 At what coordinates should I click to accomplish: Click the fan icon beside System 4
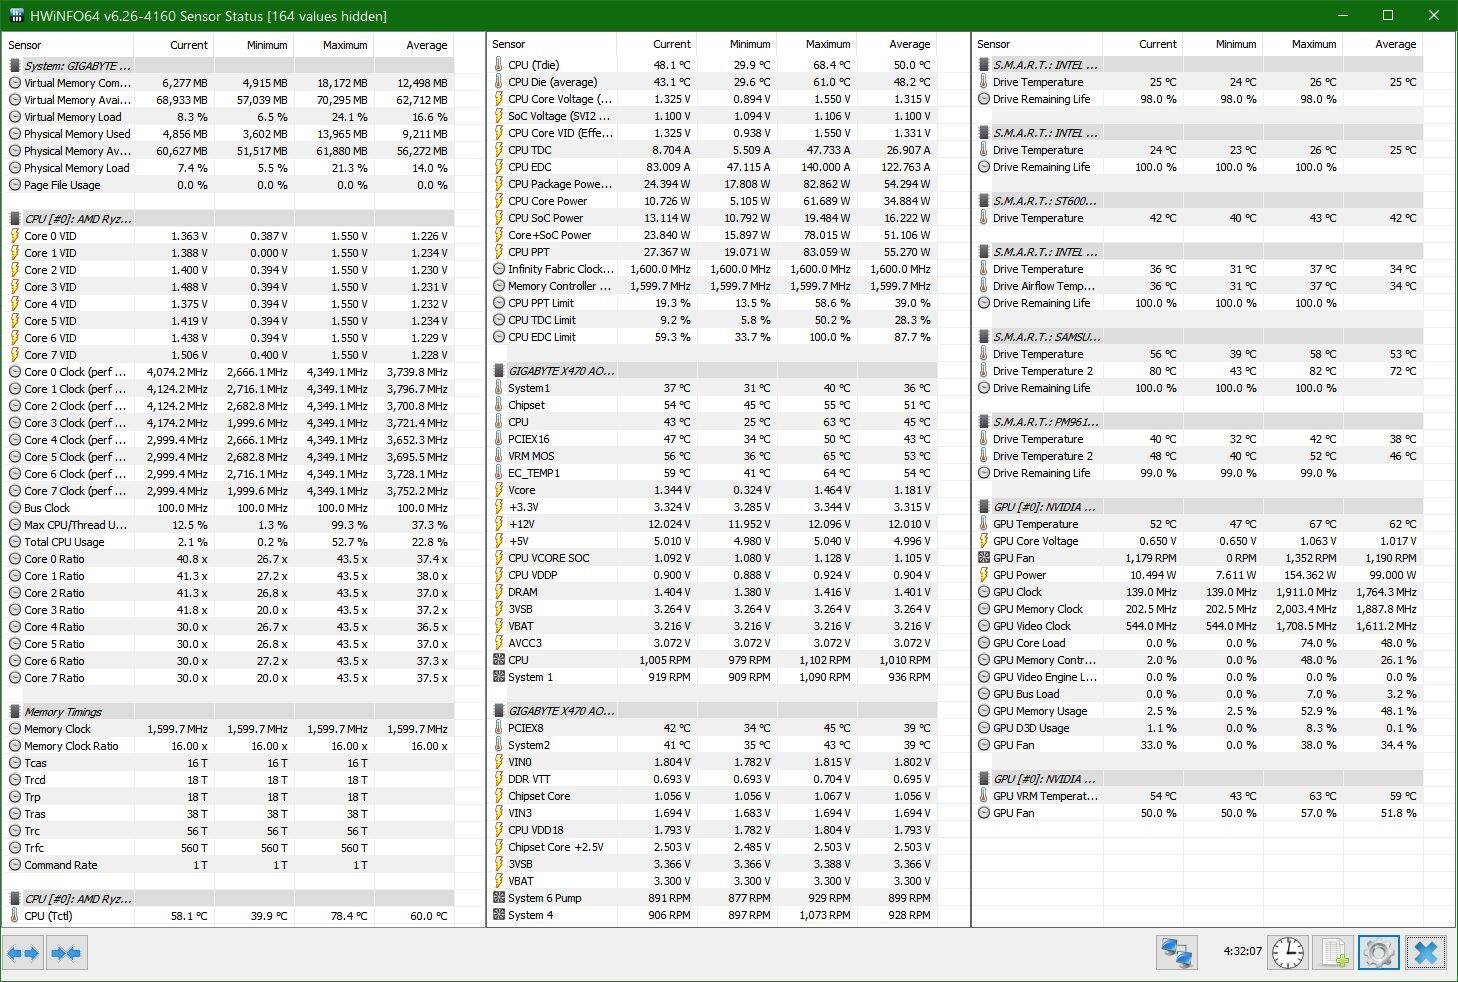pos(499,915)
